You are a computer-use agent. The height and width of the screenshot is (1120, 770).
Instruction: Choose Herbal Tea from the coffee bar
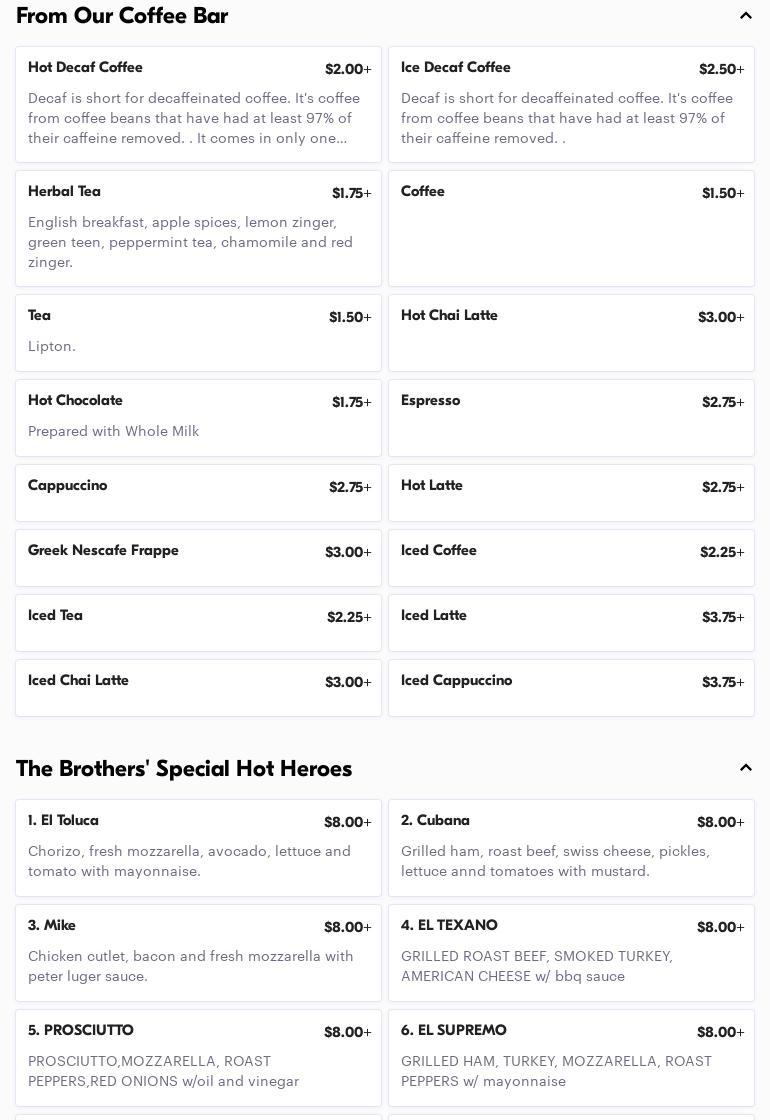[198, 228]
